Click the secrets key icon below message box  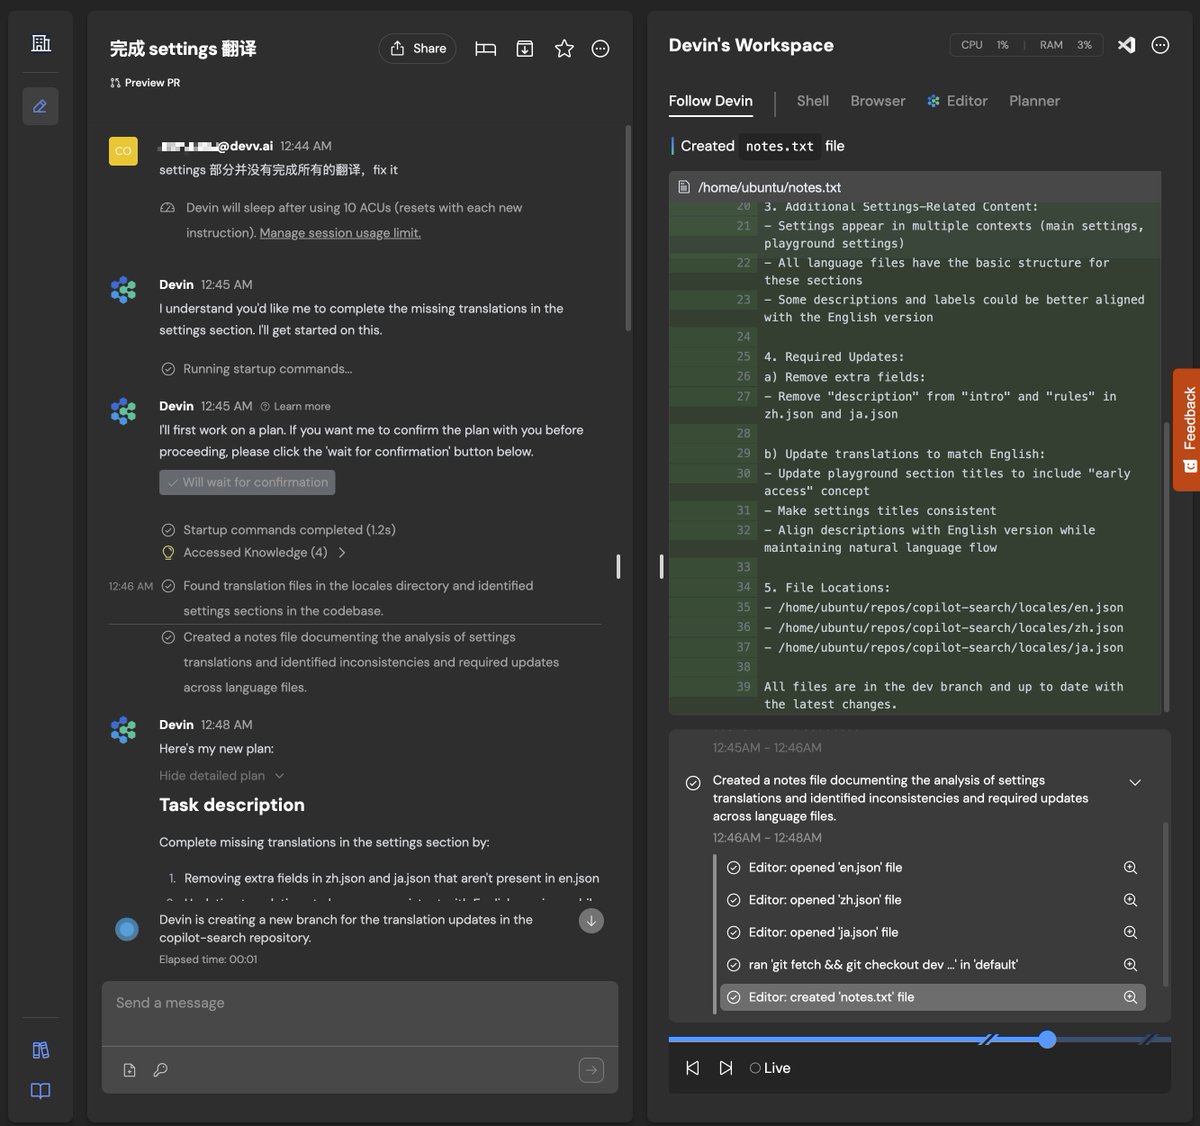(x=160, y=1070)
